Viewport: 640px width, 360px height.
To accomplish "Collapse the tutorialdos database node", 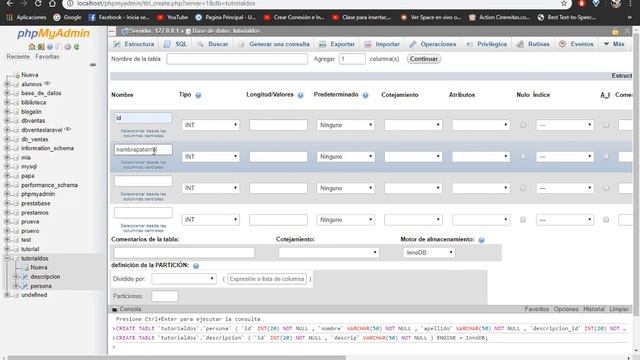I will [7, 258].
